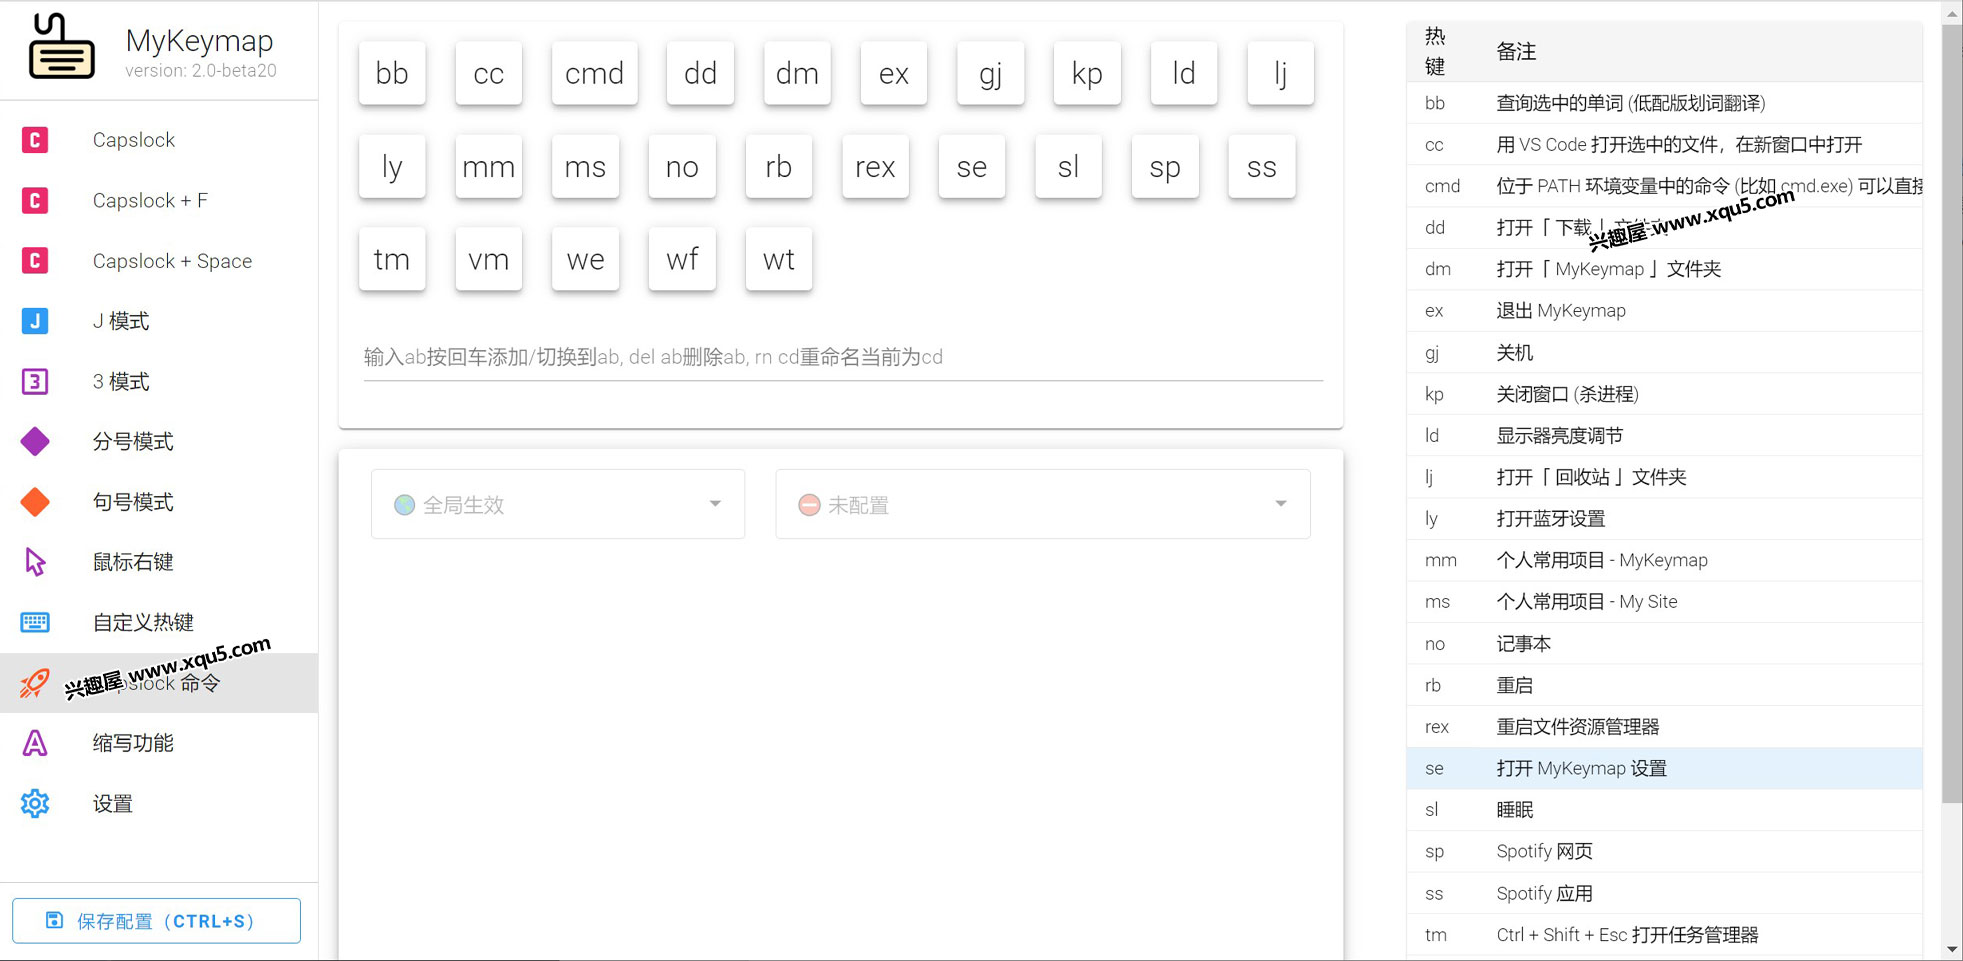This screenshot has height=961, width=1963.
Task: Click the Capslock + F sidebar icon
Action: pos(35,200)
